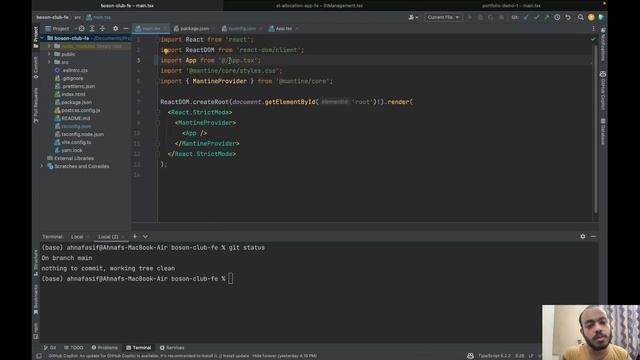Open Search Everywhere magnifier icon

(580, 17)
